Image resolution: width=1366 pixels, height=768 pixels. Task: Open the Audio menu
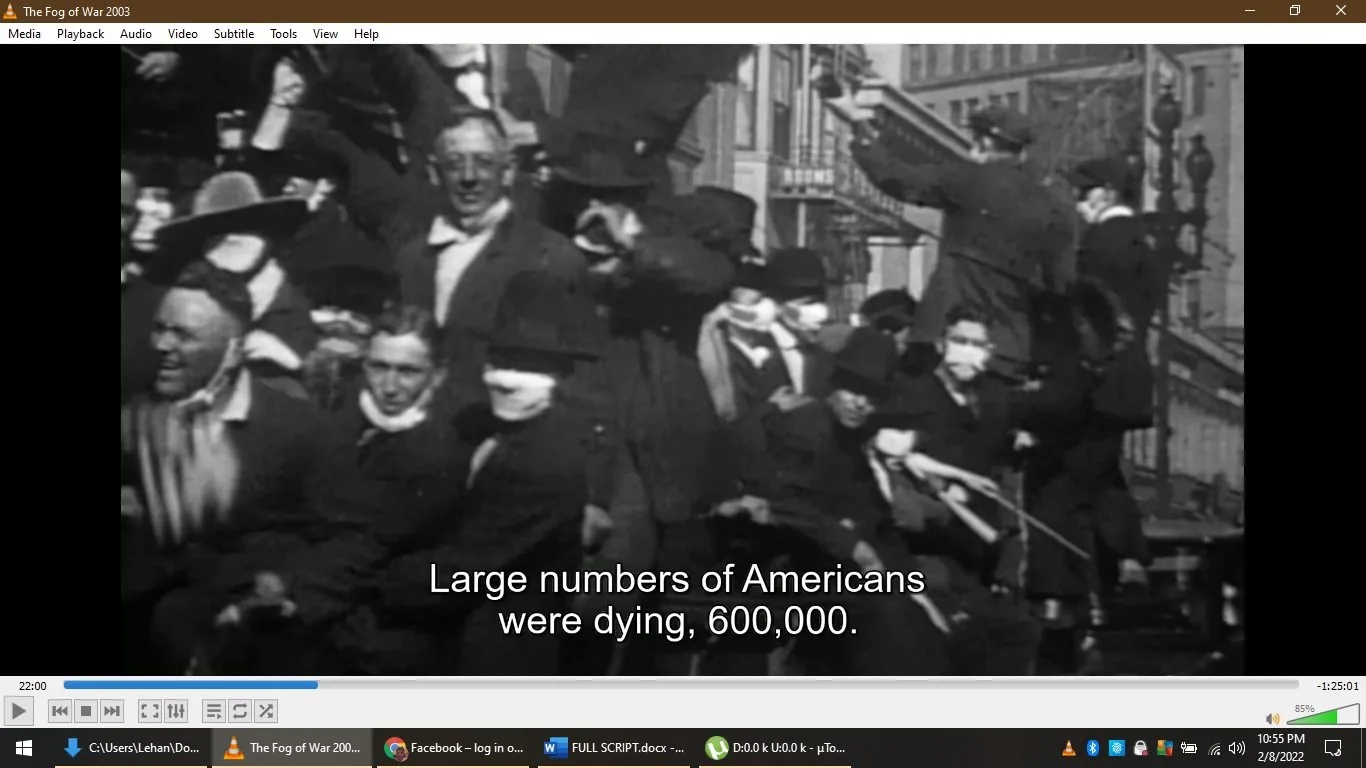[x=136, y=34]
